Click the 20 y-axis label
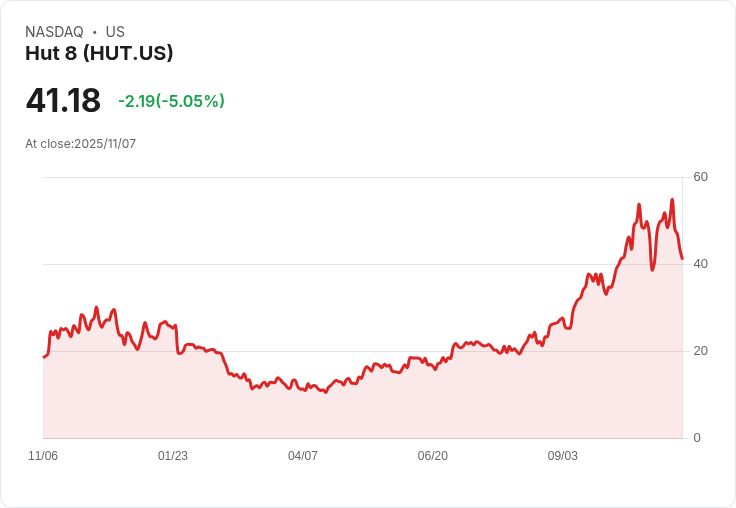 point(701,351)
